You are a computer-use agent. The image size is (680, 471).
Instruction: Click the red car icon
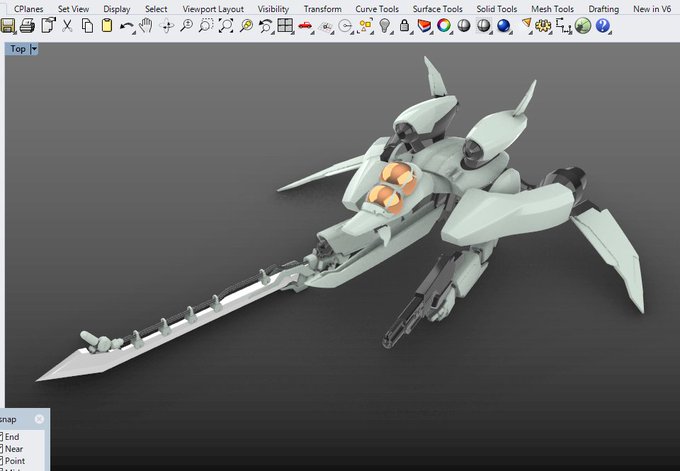click(305, 26)
